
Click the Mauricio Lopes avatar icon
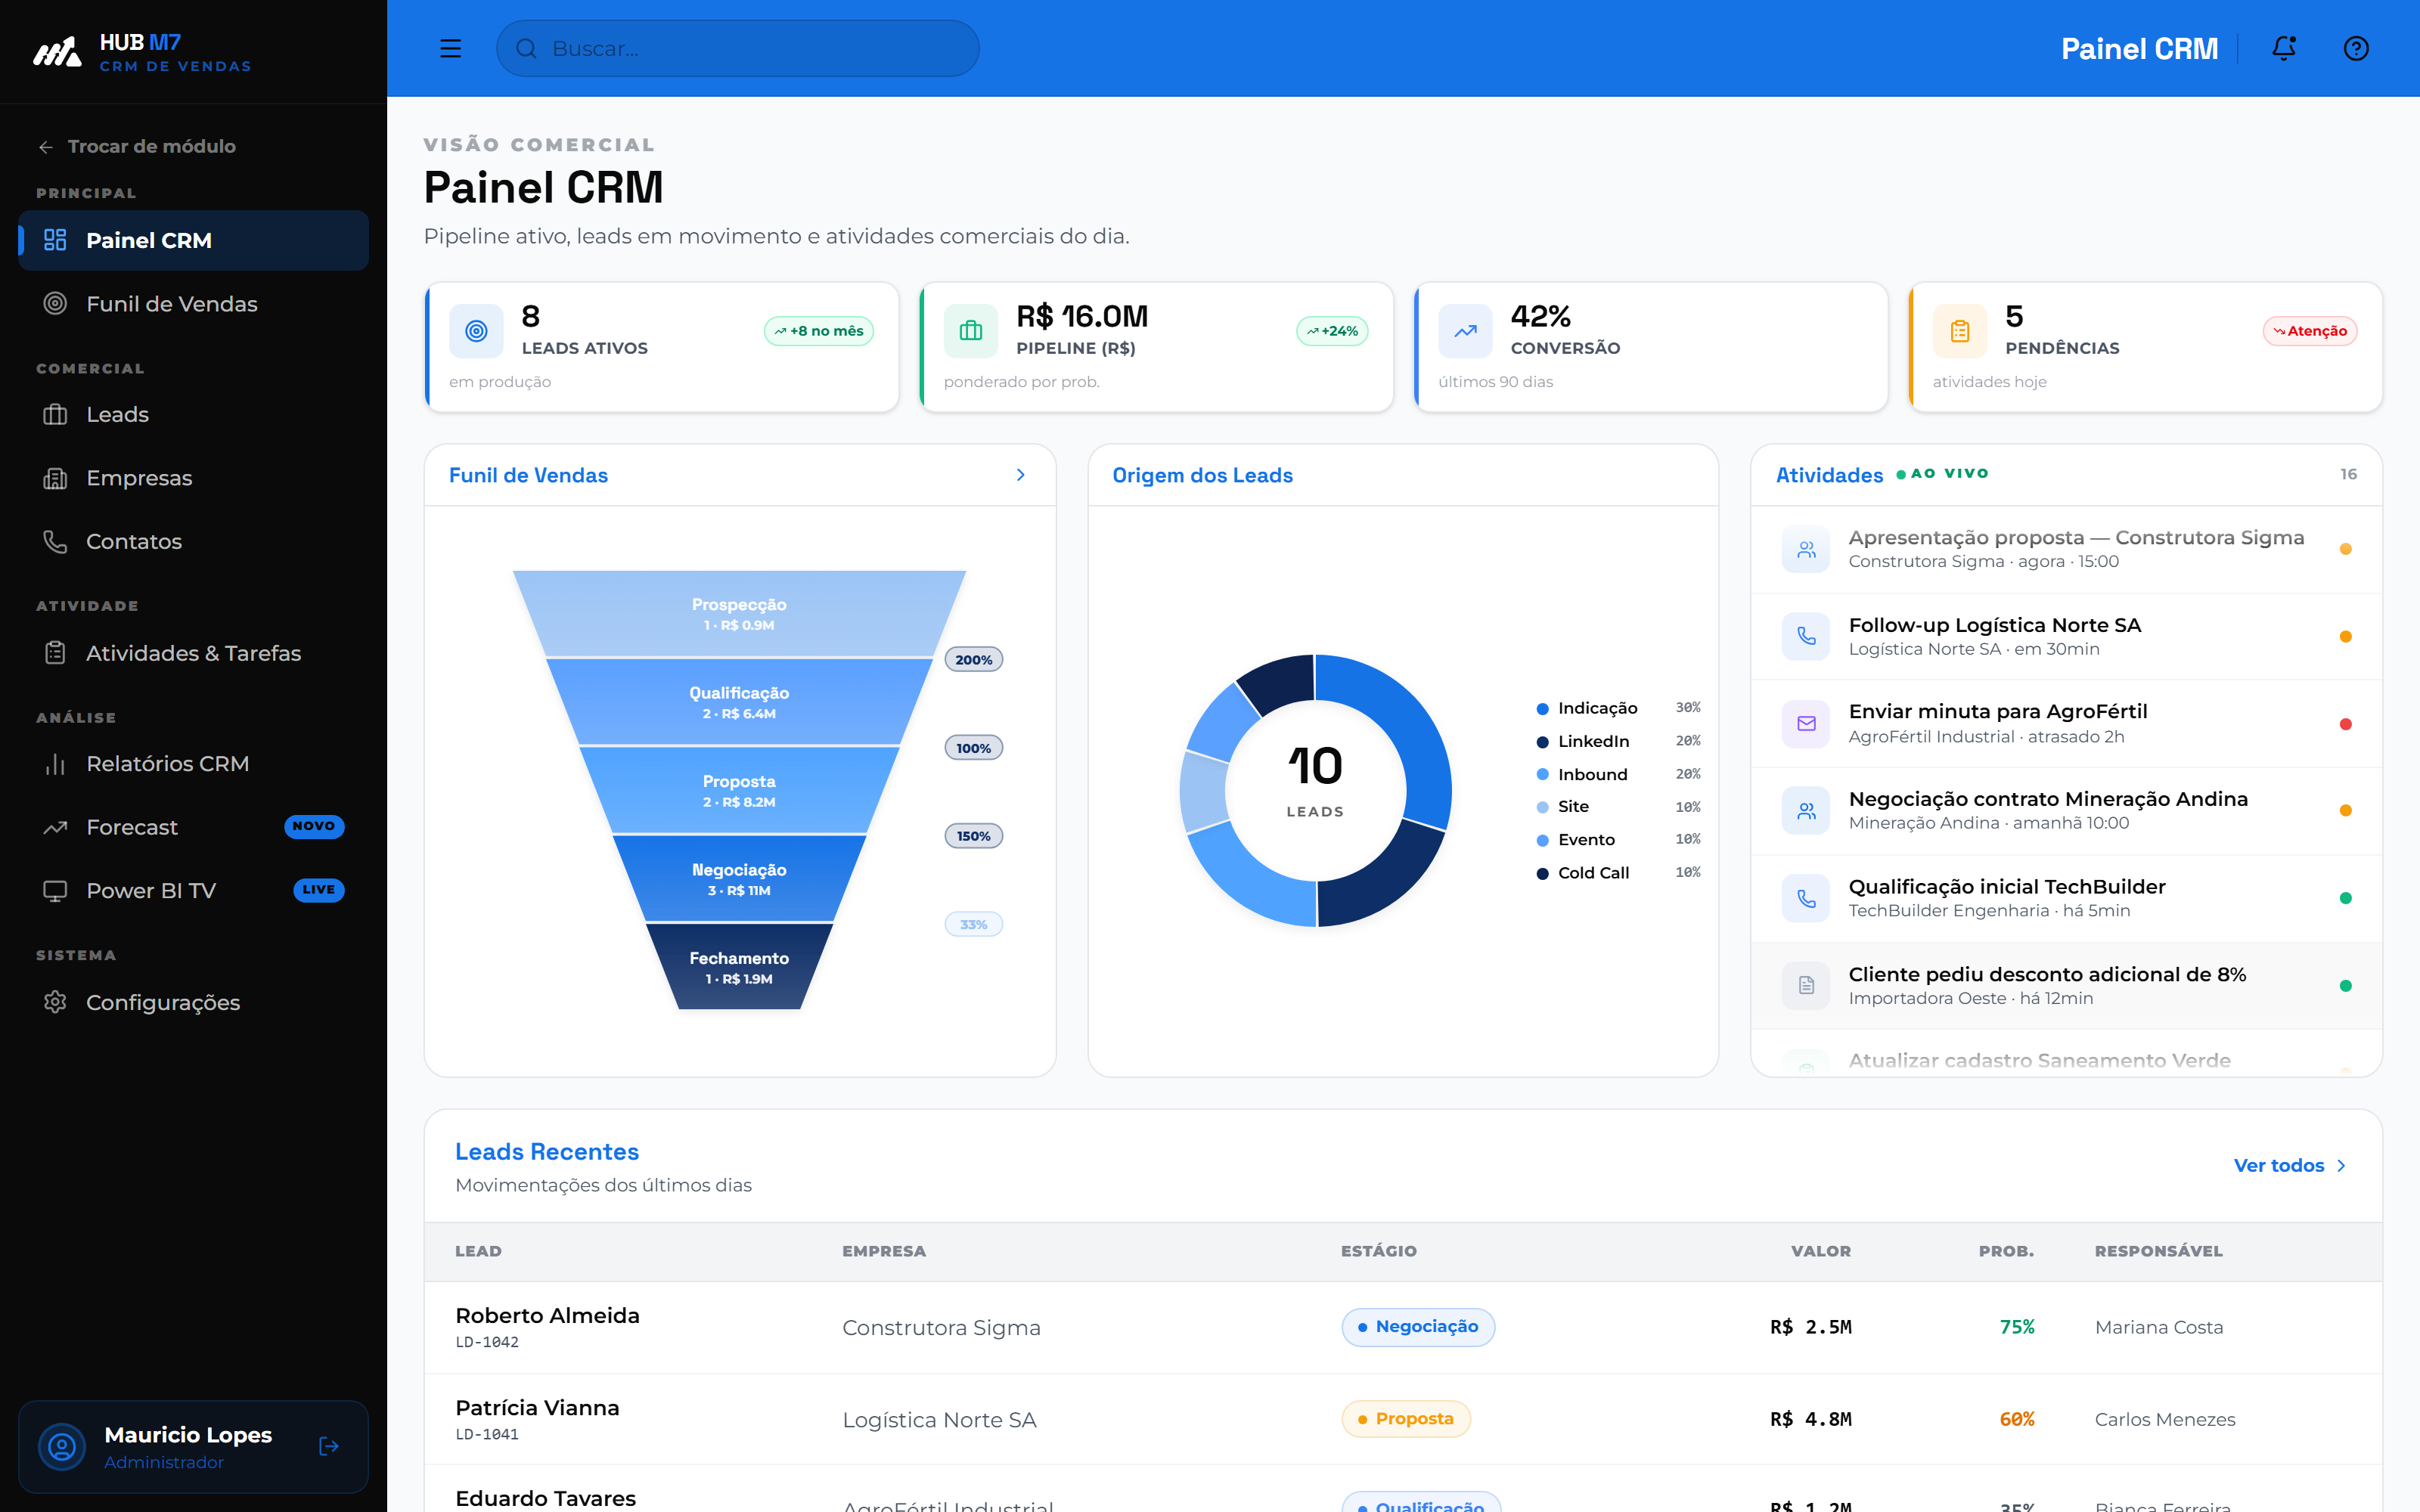click(x=62, y=1446)
